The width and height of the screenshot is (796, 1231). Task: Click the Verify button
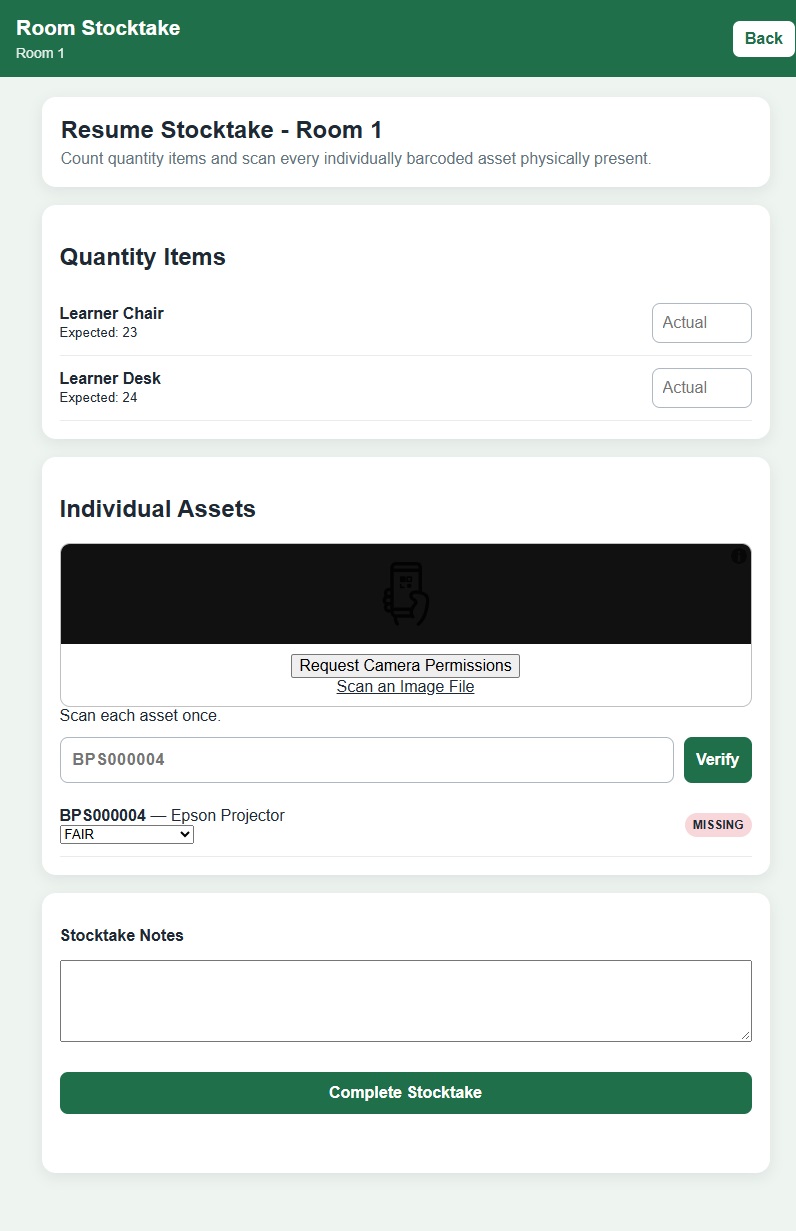tap(717, 760)
